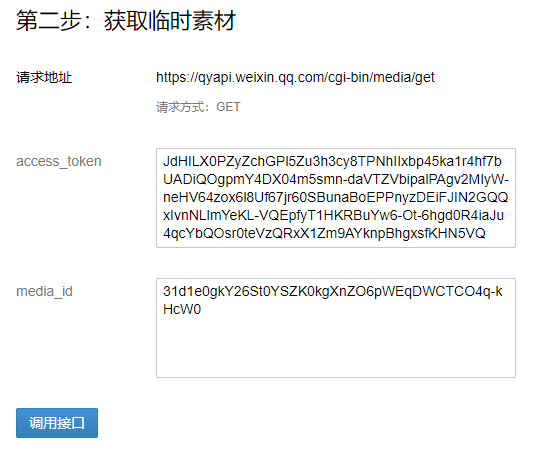Viewport: 541px width, 455px height.
Task: Place cursor in token line starting UADiQOgpmY
Action: click(336, 179)
